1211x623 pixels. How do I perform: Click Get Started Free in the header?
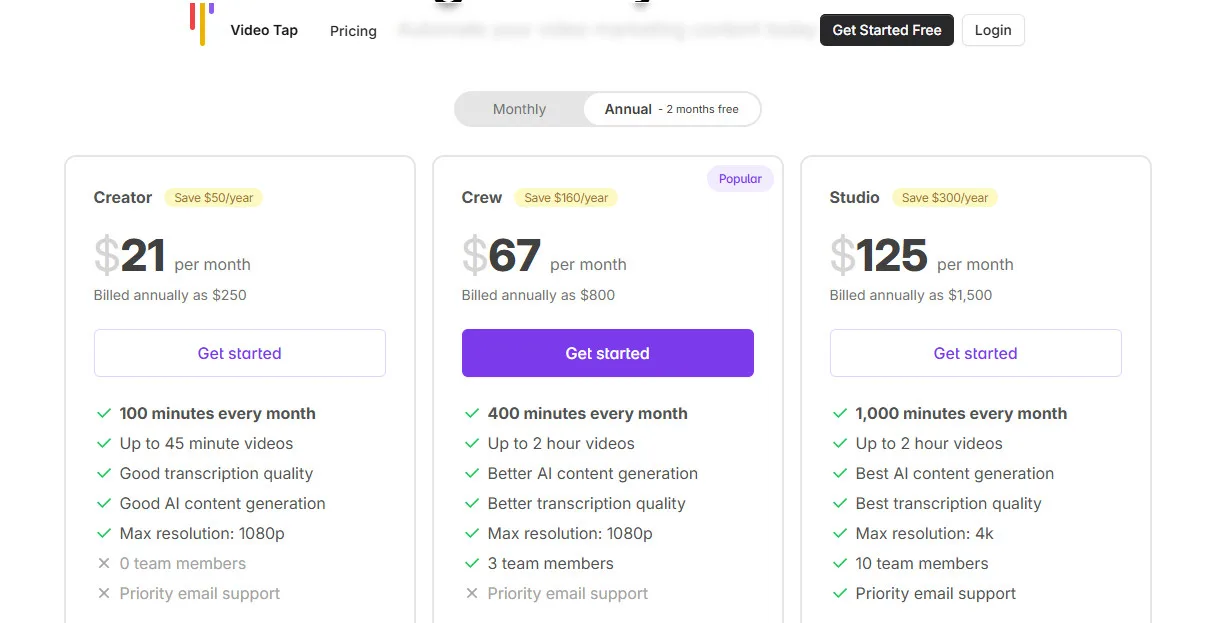coord(886,30)
